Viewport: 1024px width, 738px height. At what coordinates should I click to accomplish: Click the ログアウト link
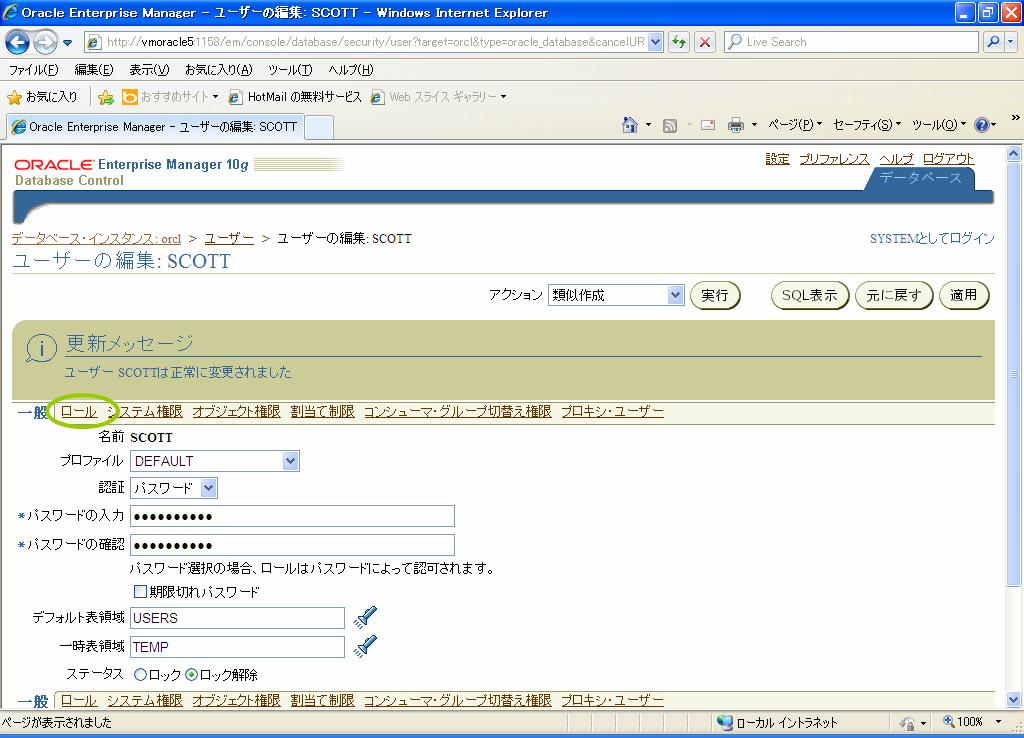pos(948,159)
